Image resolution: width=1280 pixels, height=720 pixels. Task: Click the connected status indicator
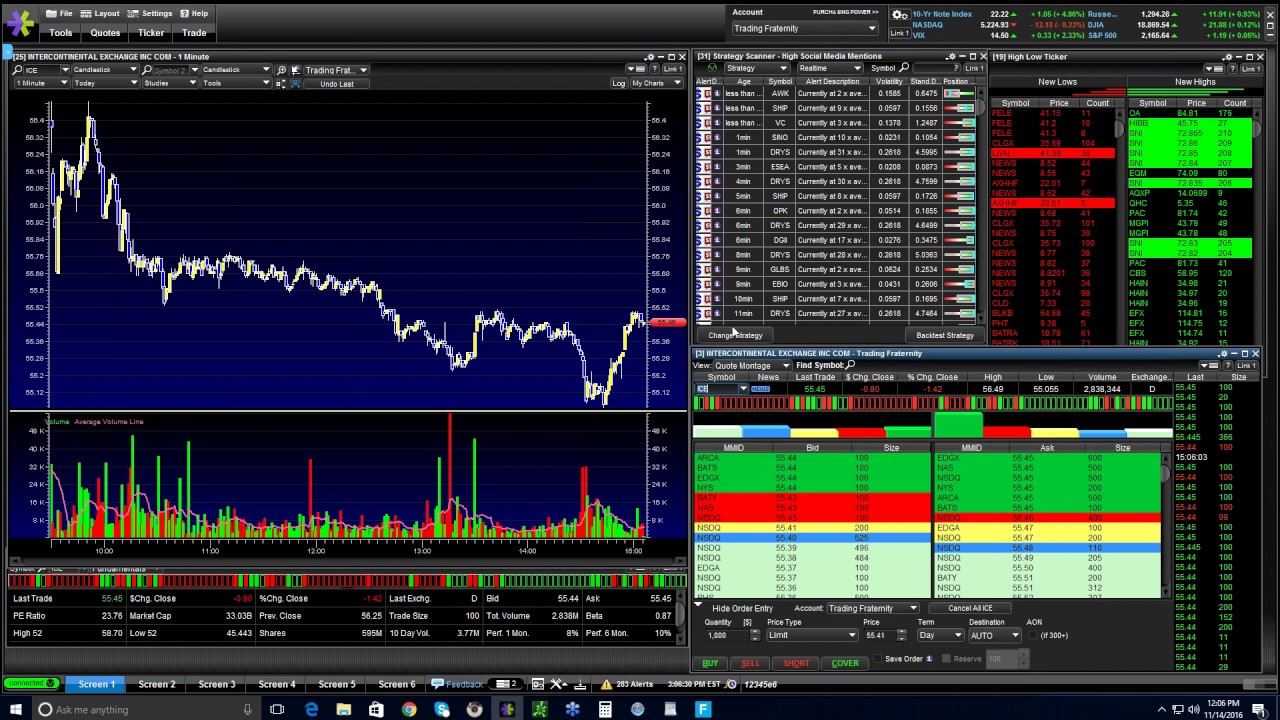31,684
